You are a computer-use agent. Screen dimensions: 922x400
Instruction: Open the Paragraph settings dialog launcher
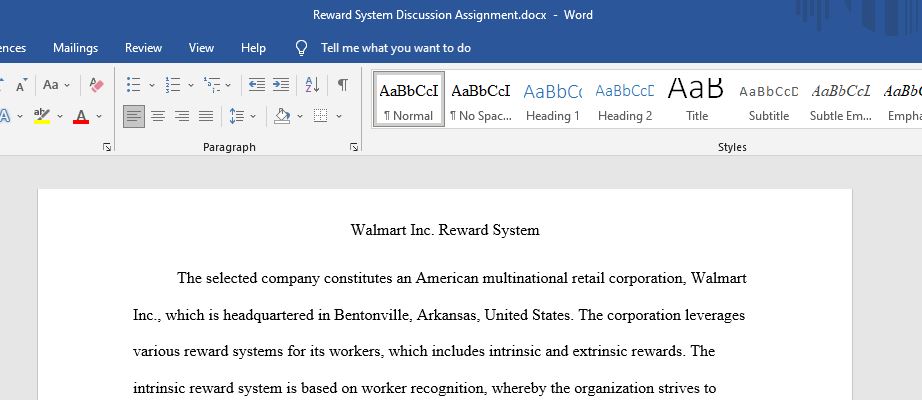(354, 147)
